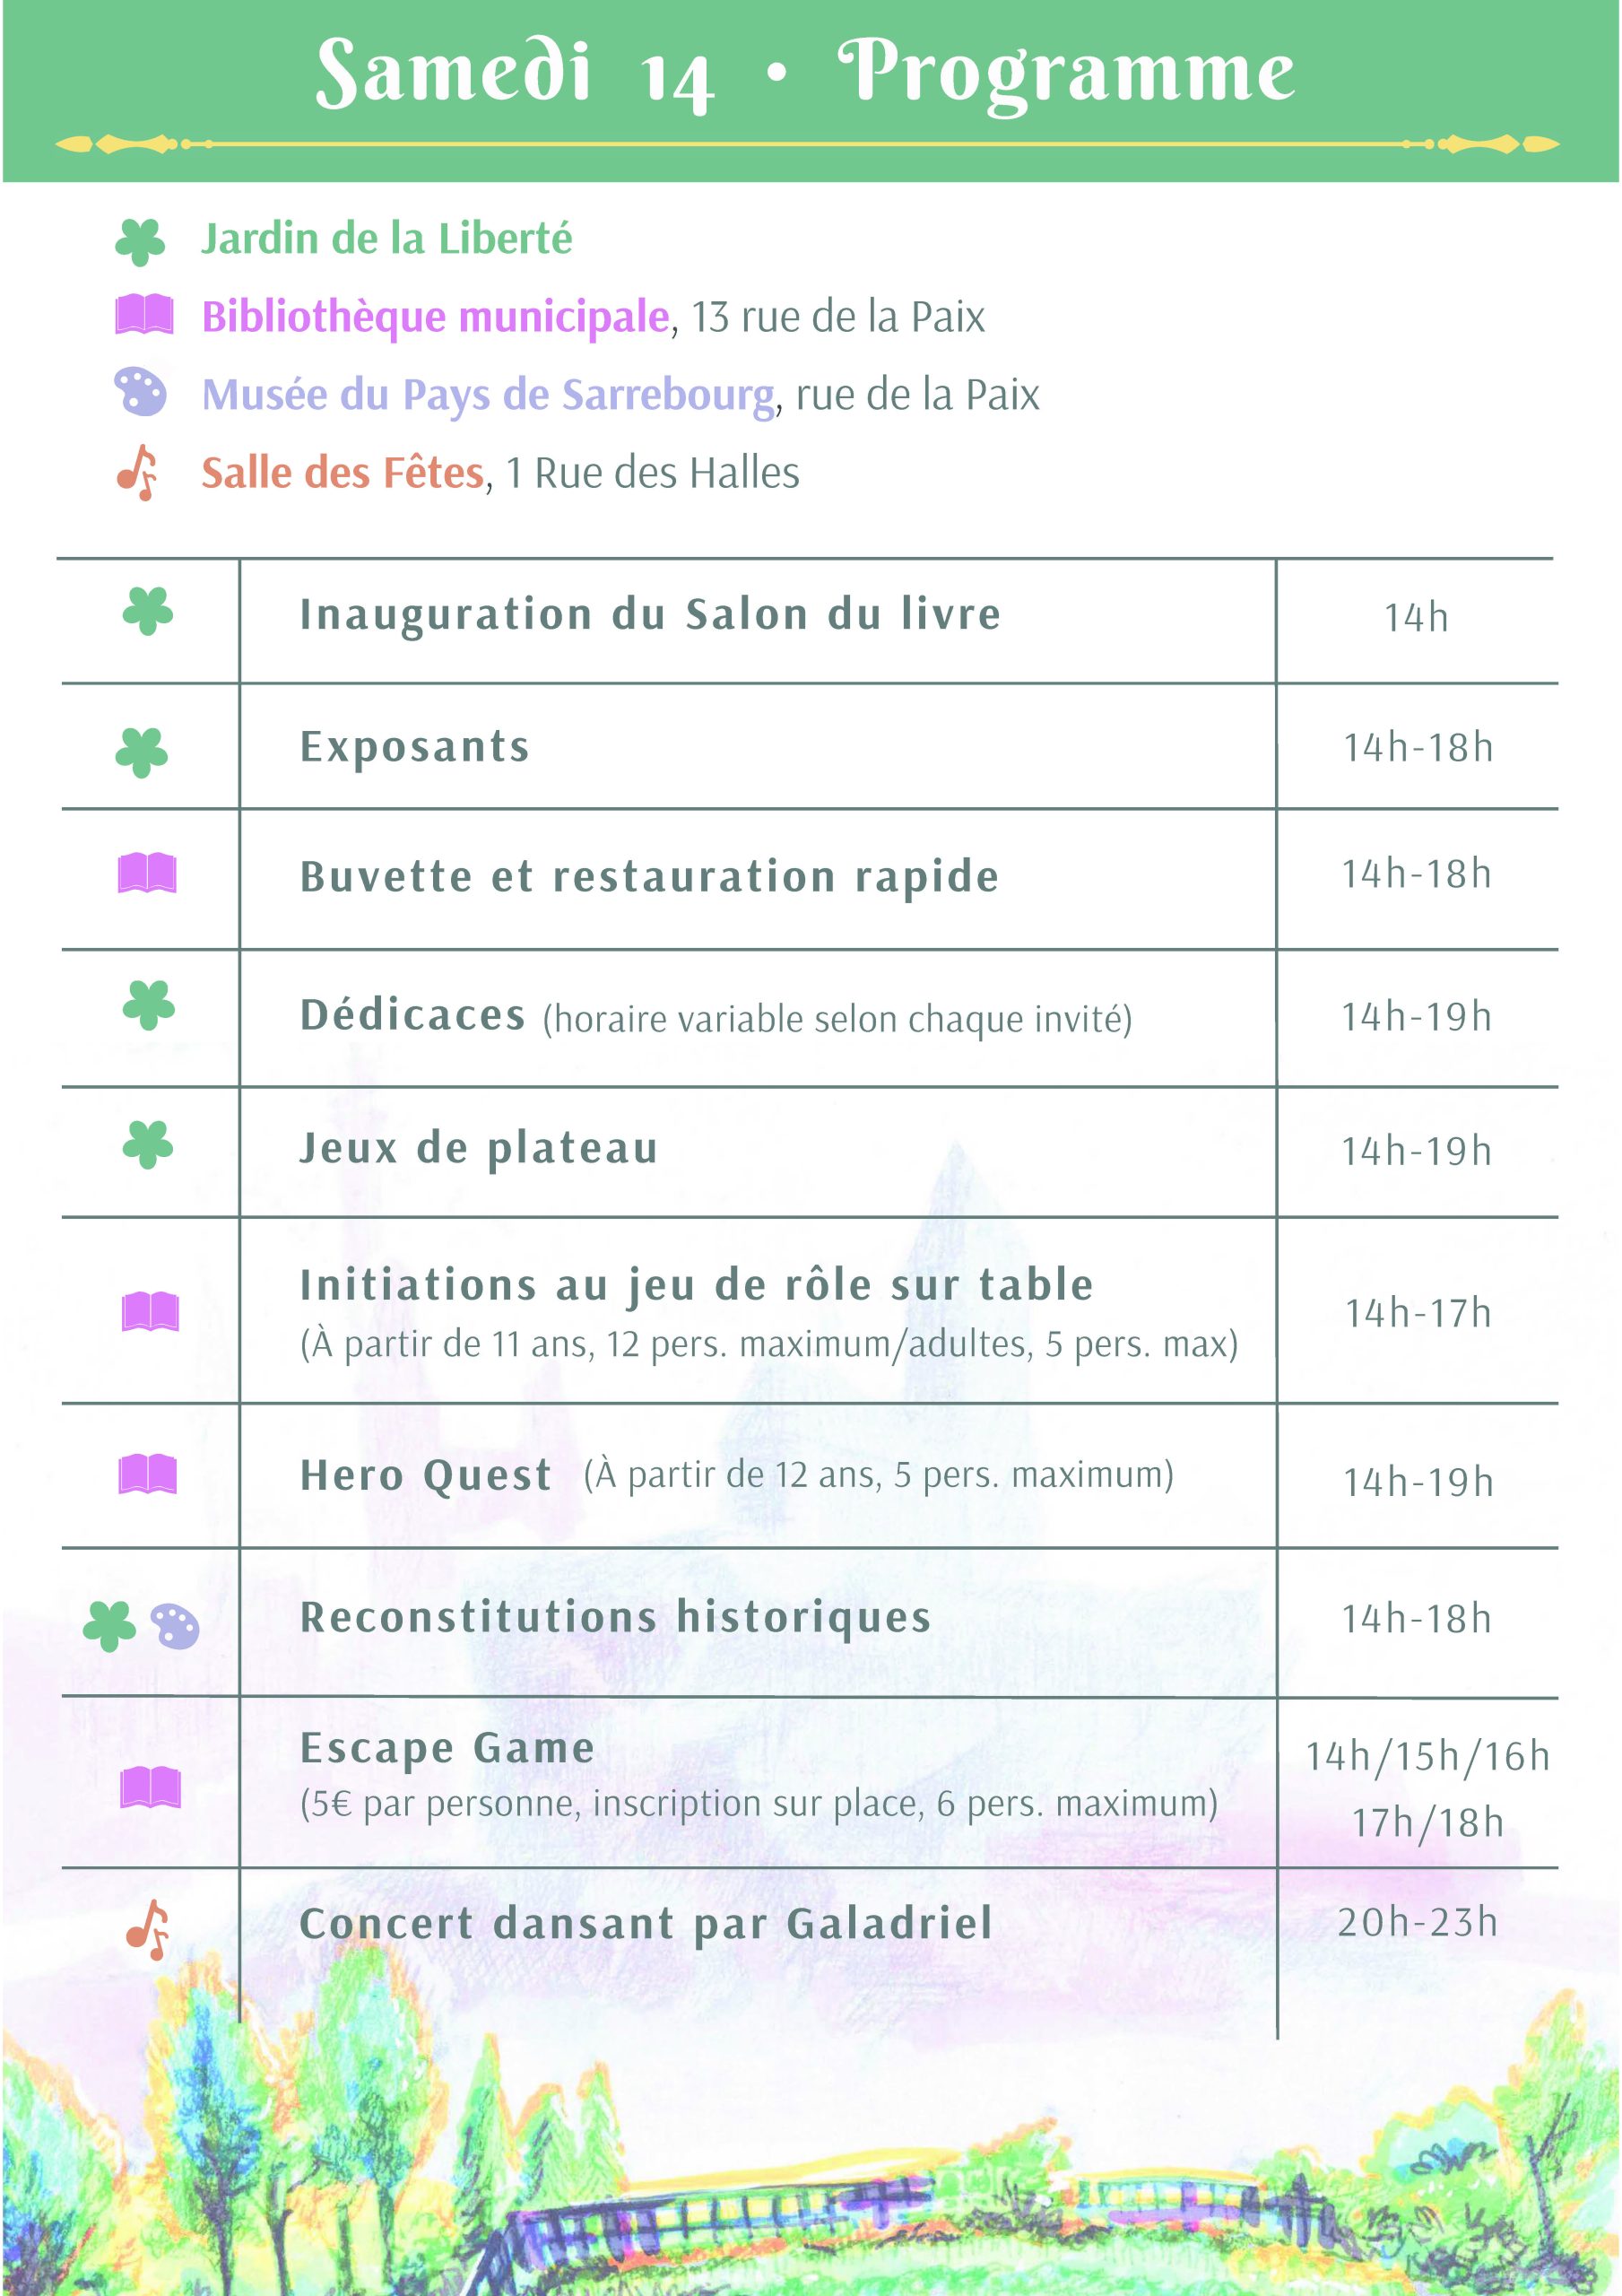Click the book icon in Escape Game row
This screenshot has height=2296, width=1622.
coord(150,1788)
